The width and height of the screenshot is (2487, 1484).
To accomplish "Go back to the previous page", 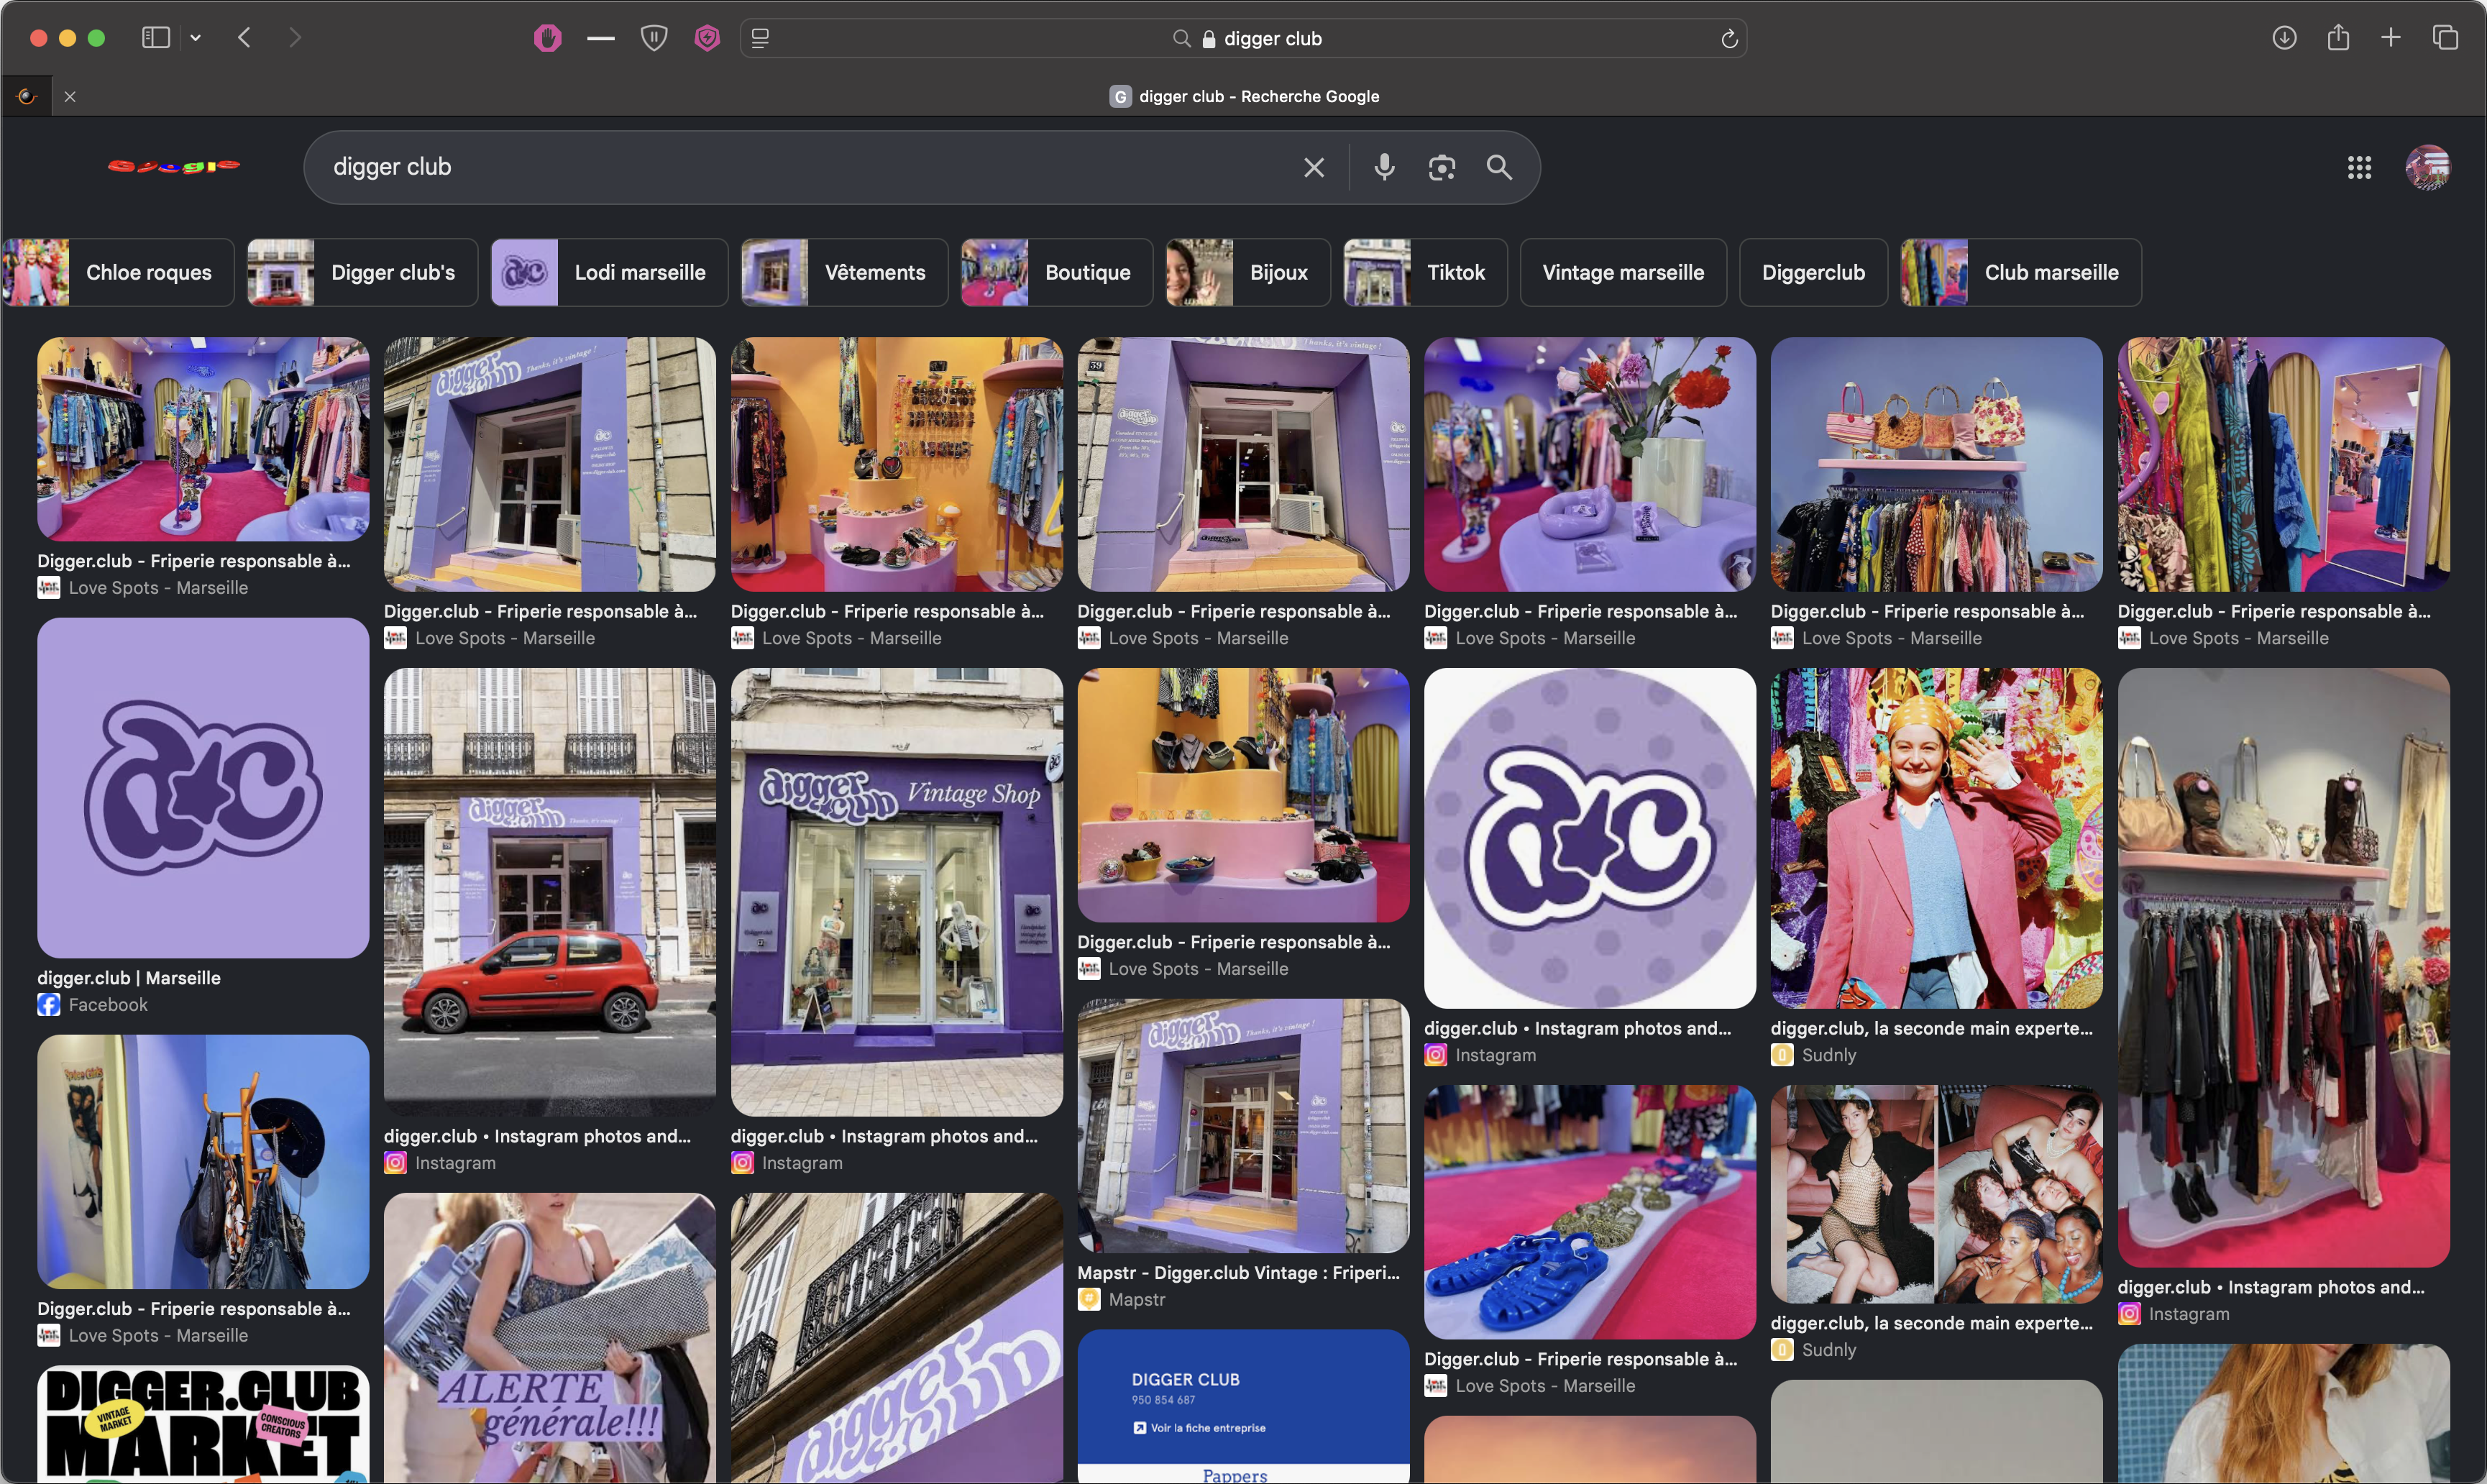I will (244, 38).
